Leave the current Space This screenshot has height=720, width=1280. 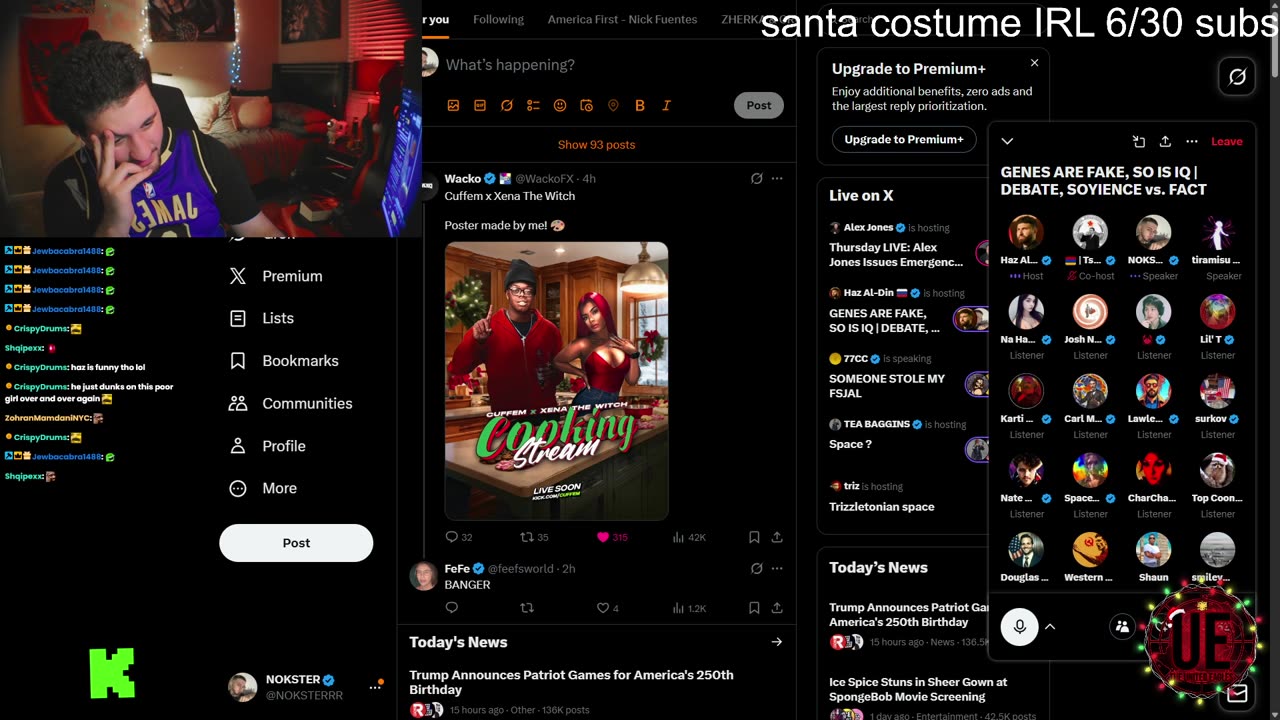pos(1227,141)
